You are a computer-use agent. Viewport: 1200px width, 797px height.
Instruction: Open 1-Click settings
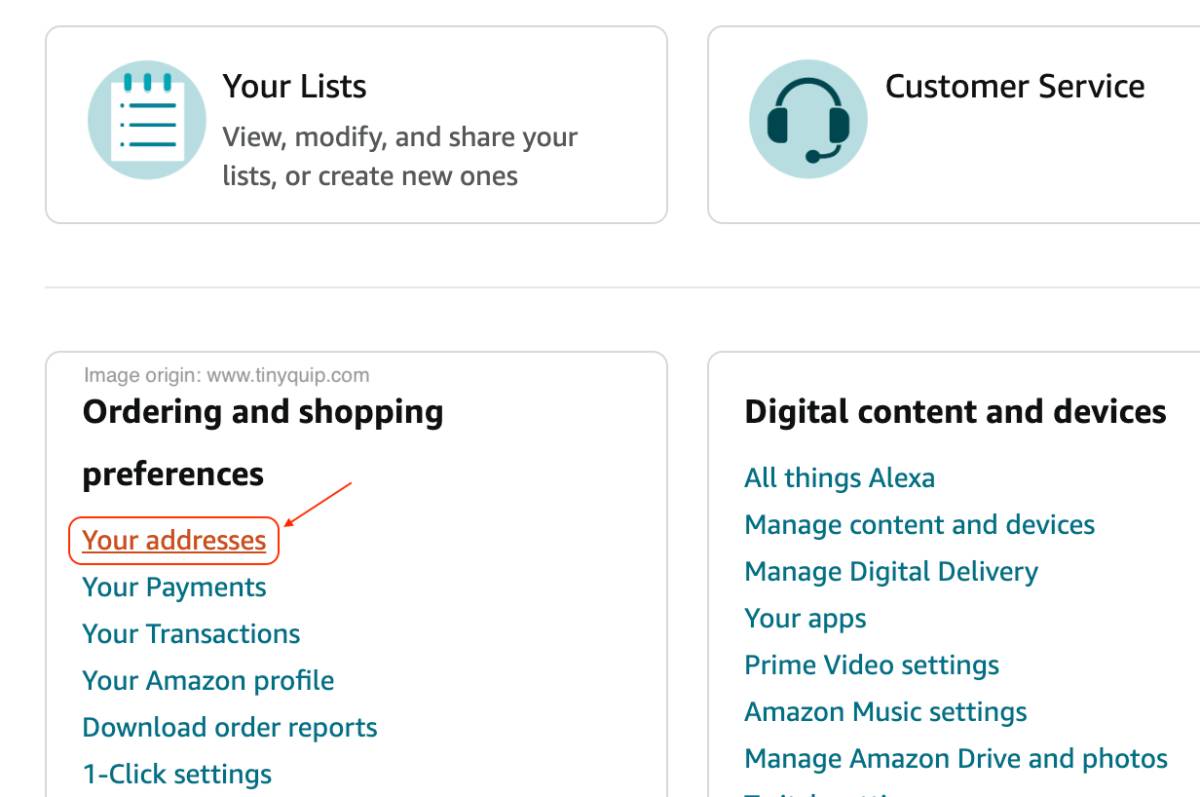[x=176, y=773]
